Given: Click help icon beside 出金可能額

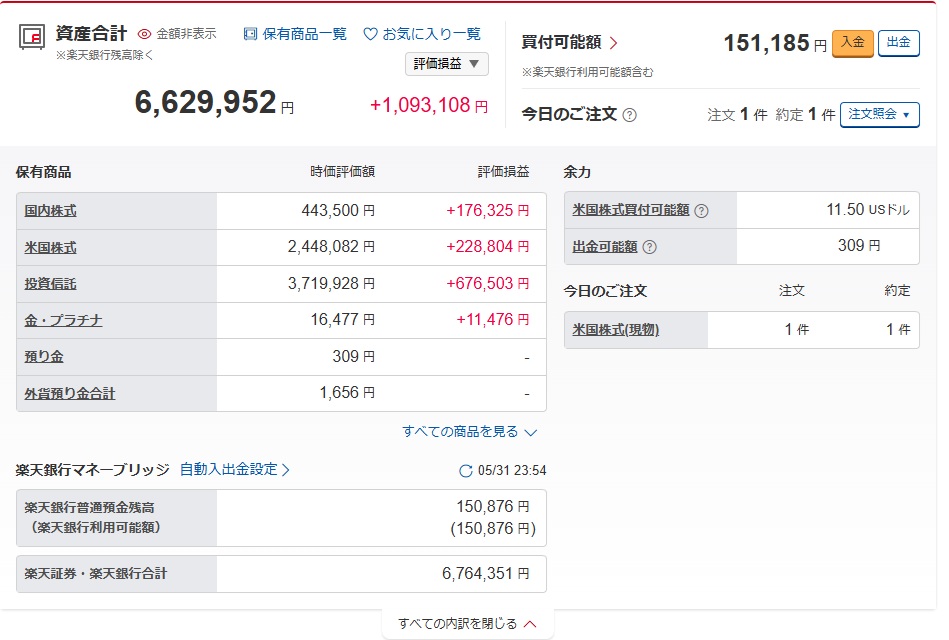Looking at the screenshot, I should pos(649,247).
